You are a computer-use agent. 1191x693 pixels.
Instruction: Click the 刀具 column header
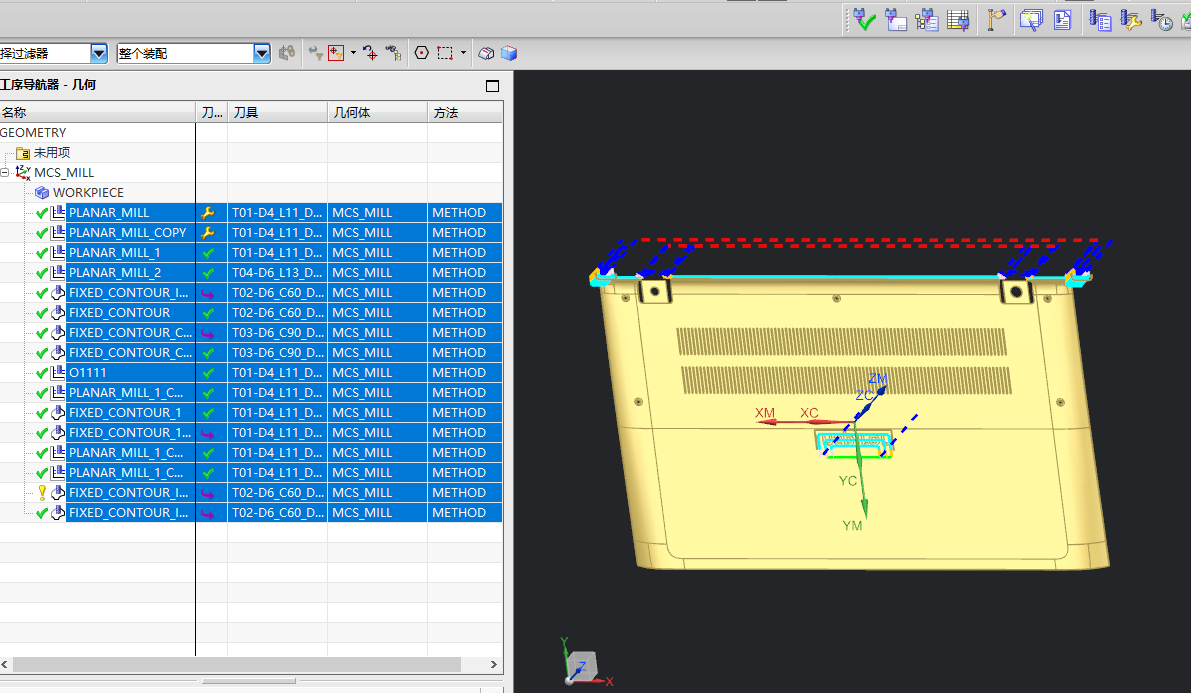click(277, 112)
